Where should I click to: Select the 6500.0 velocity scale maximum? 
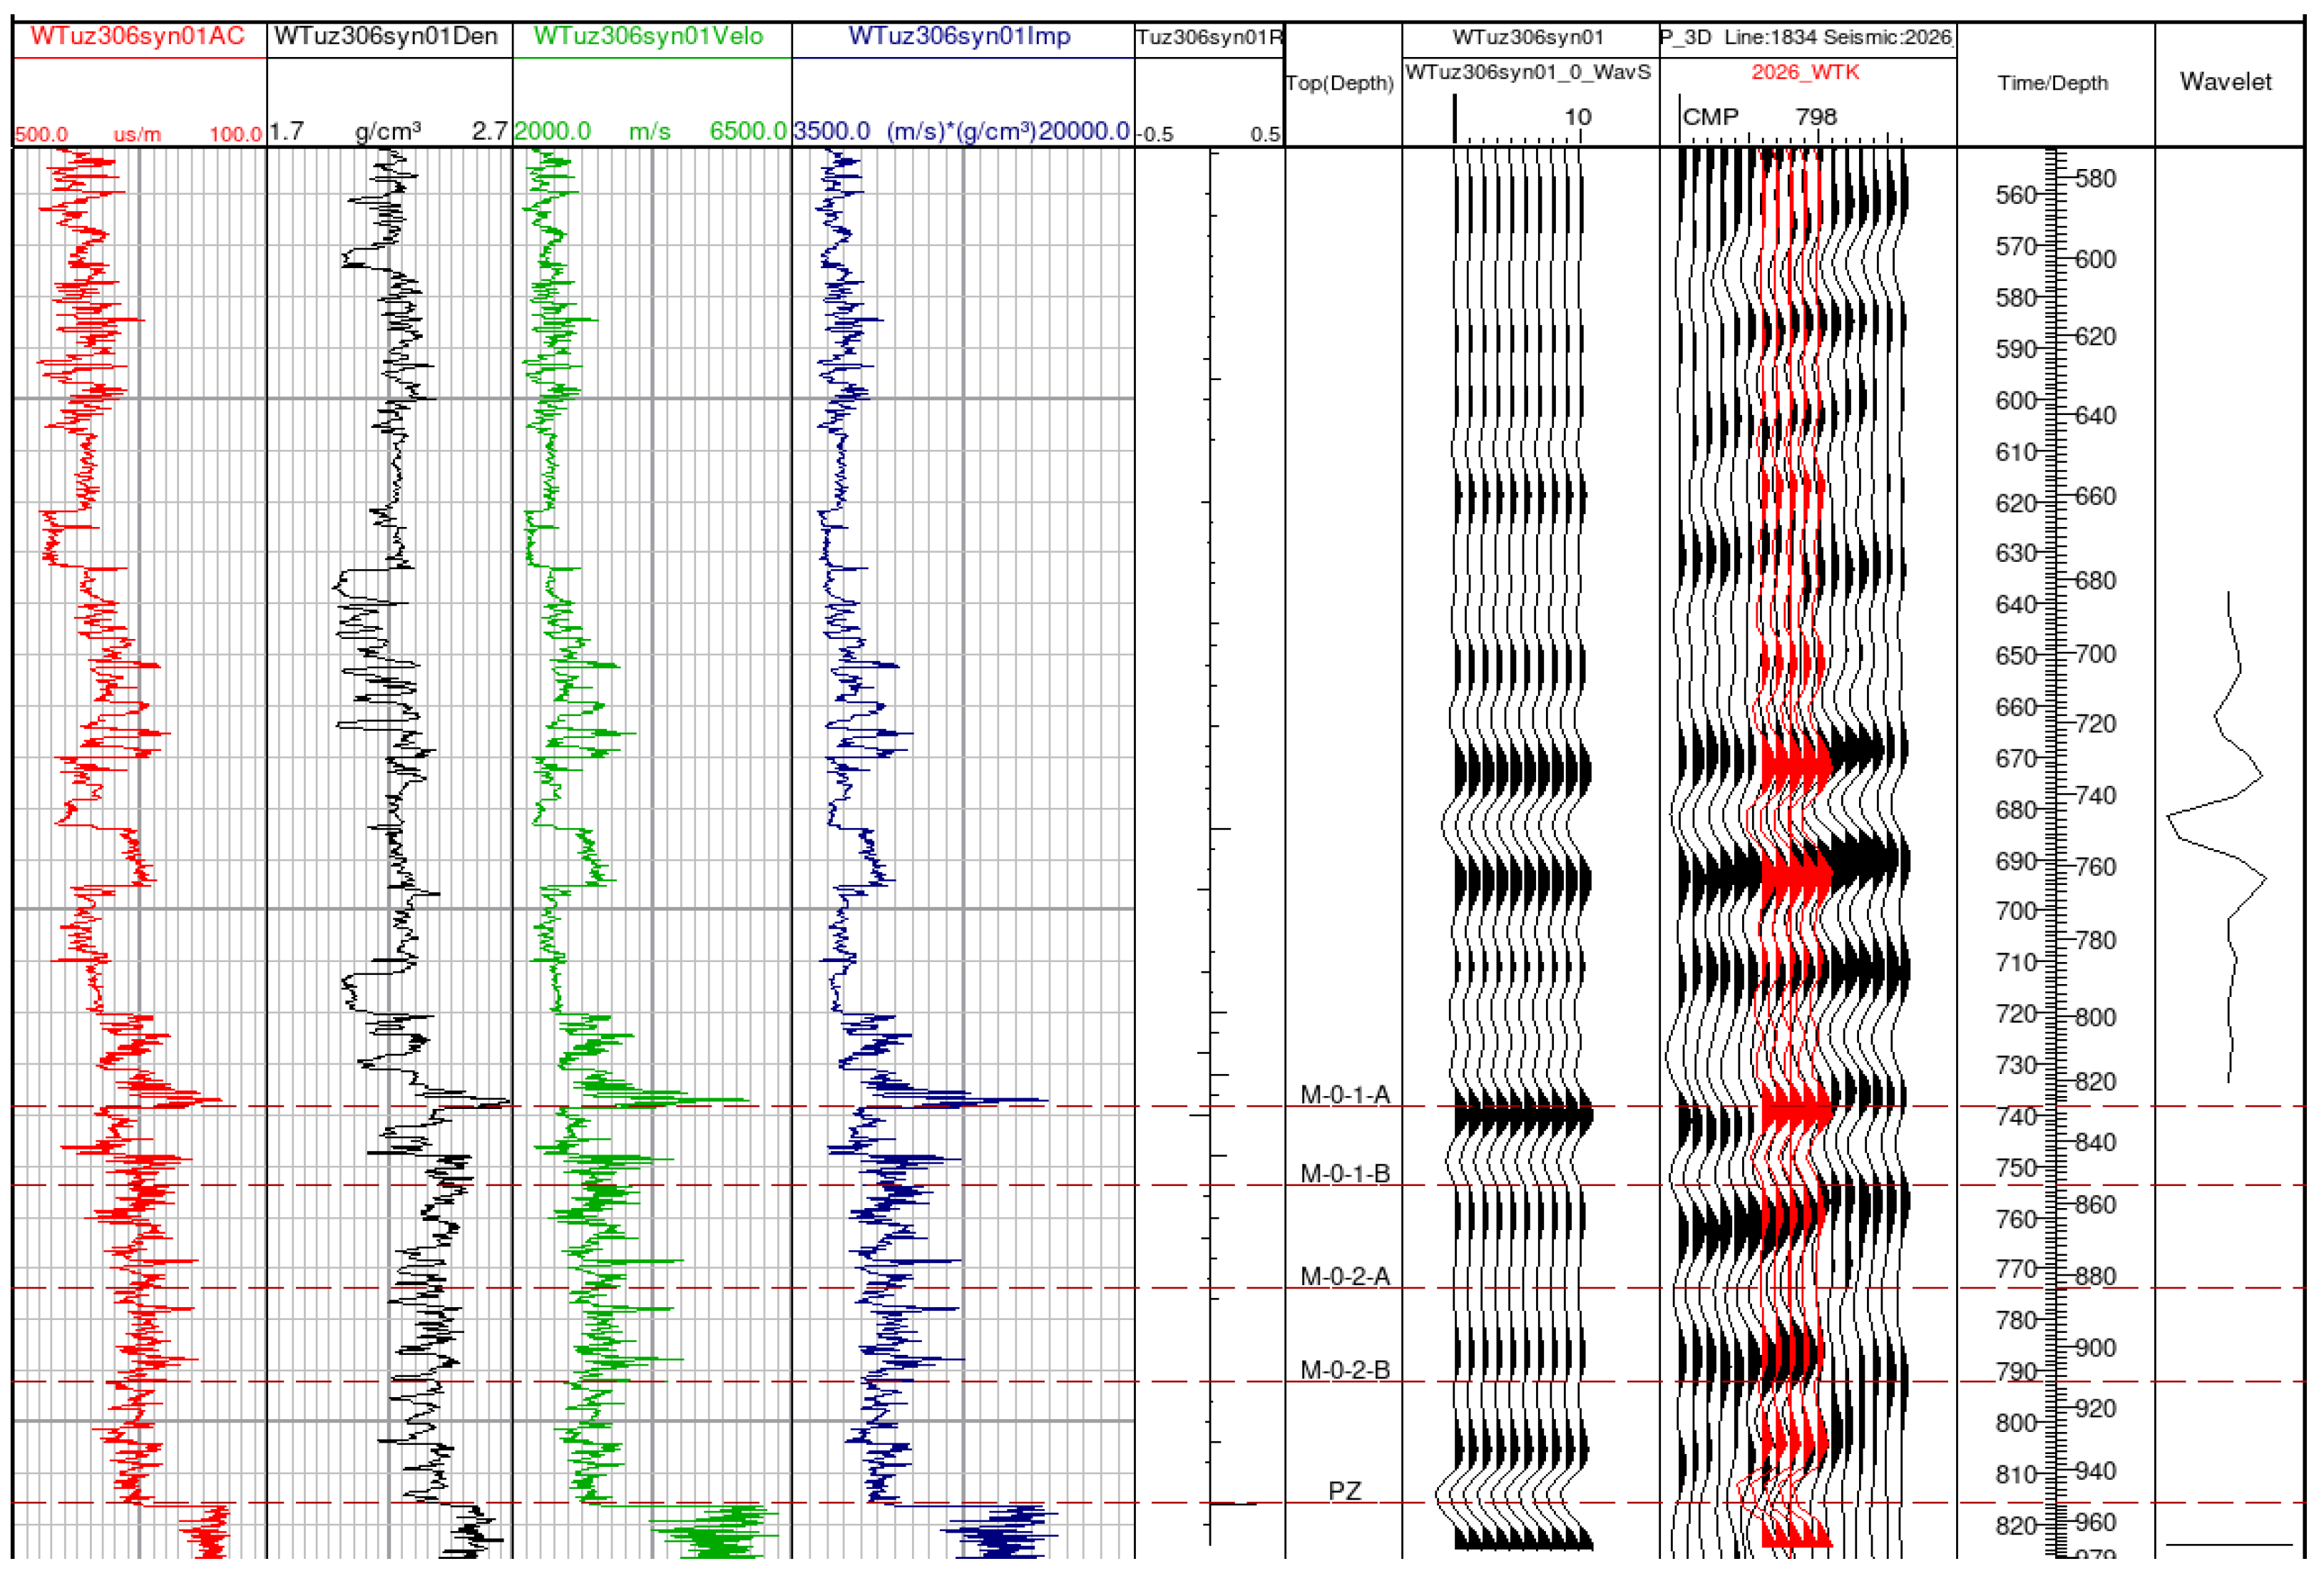pos(748,132)
